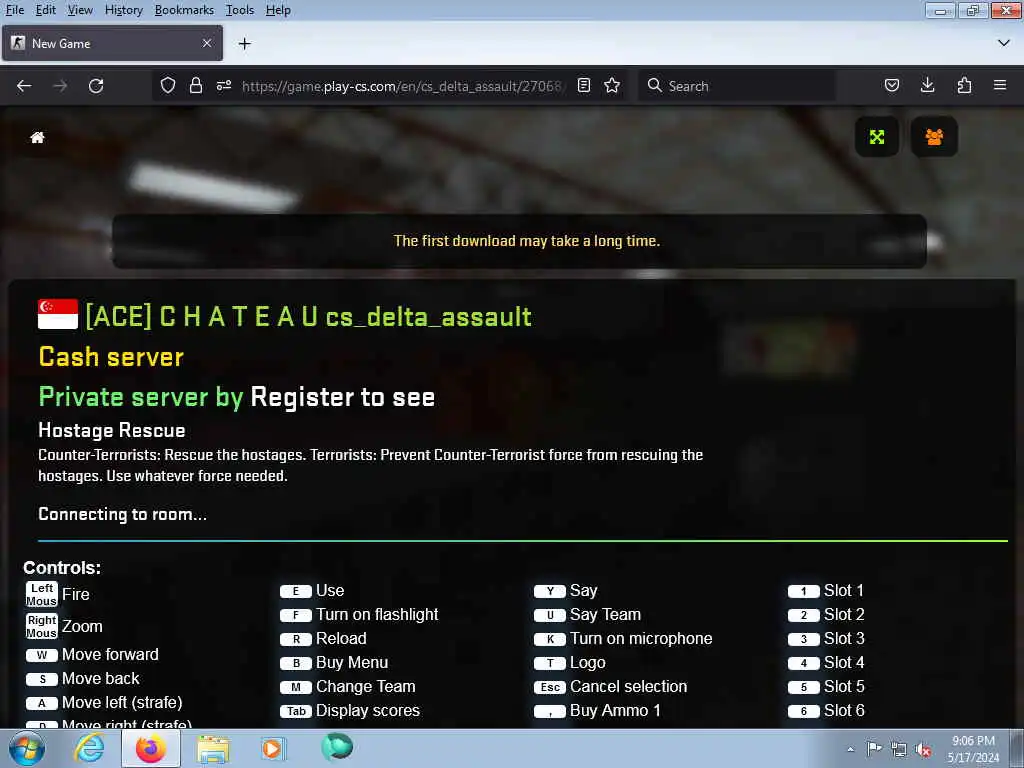Click the Slot 4 key entry
Viewport: 1024px width, 768px height.
[x=825, y=663]
